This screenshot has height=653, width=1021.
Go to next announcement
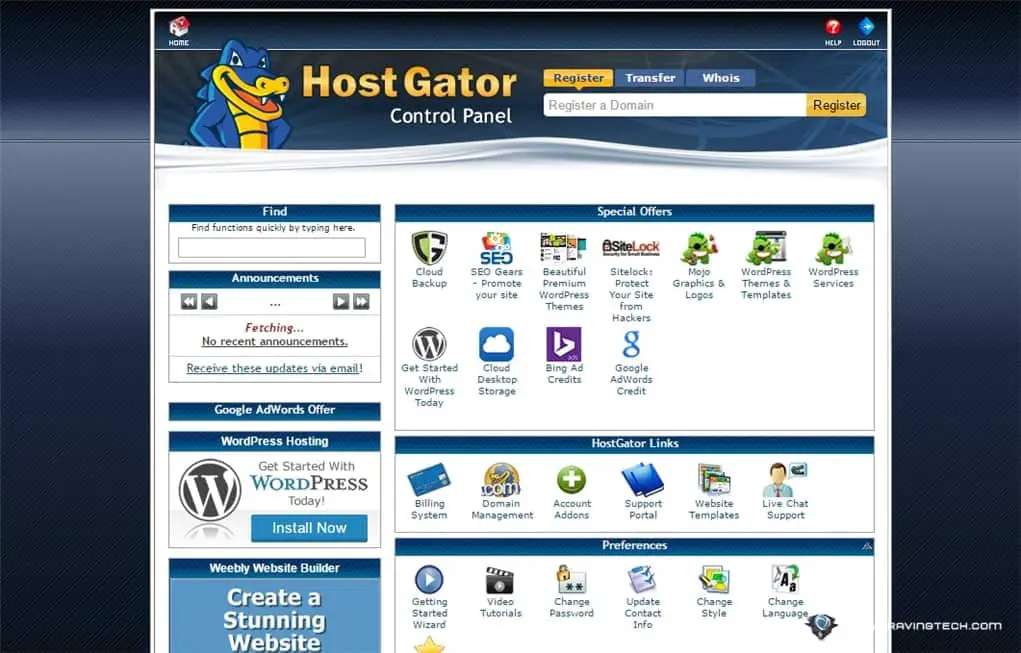tap(341, 301)
